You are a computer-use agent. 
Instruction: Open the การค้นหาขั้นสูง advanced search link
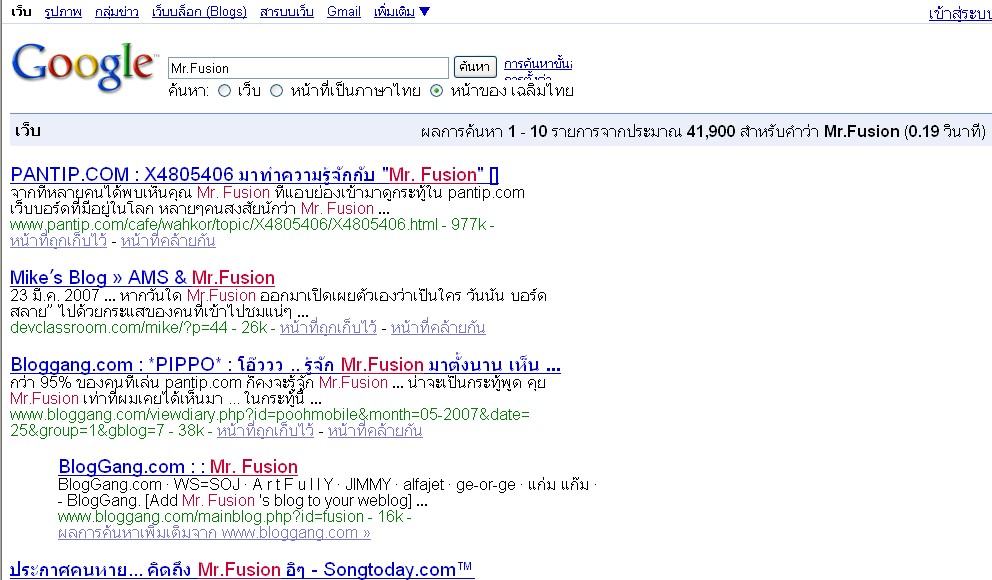[x=538, y=64]
